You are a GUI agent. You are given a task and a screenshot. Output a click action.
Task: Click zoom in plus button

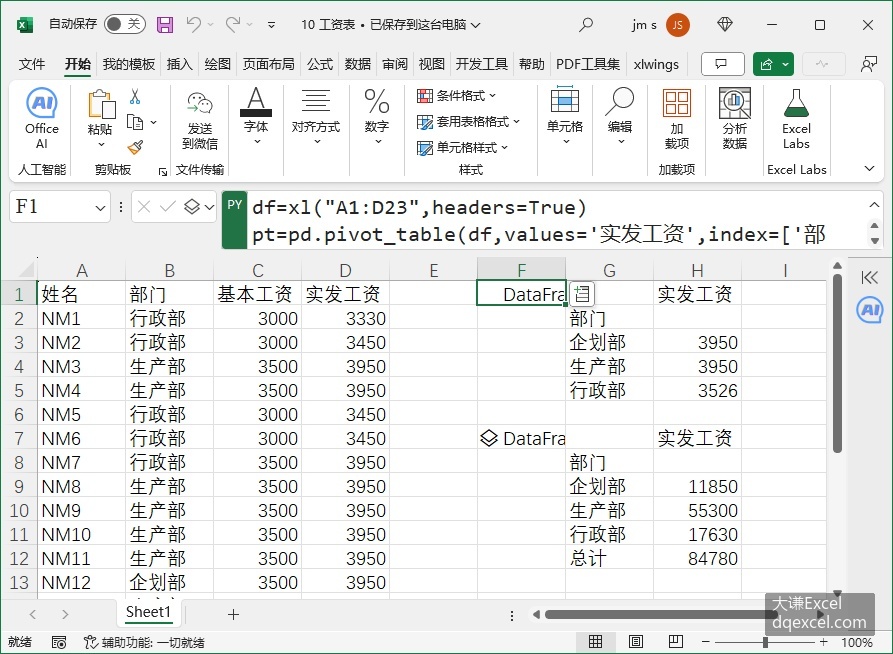click(823, 642)
